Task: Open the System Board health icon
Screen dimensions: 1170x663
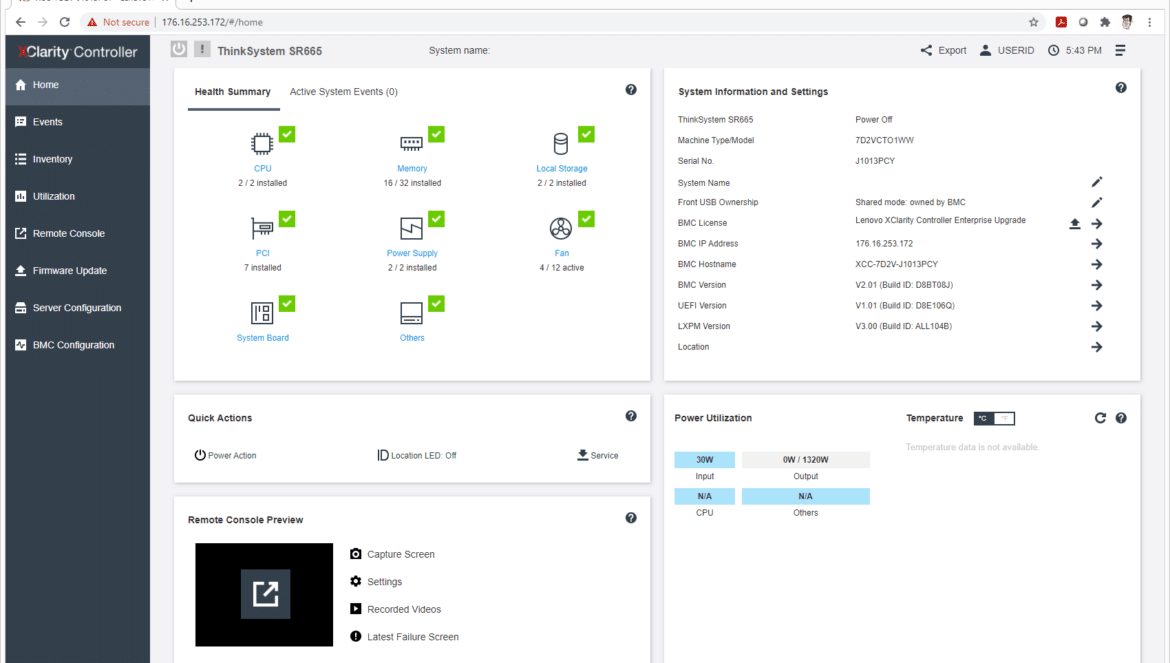Action: tap(262, 312)
